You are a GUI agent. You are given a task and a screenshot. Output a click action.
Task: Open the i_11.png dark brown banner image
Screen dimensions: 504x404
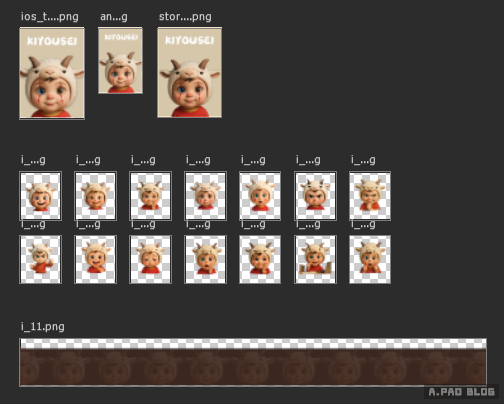pyautogui.click(x=253, y=362)
